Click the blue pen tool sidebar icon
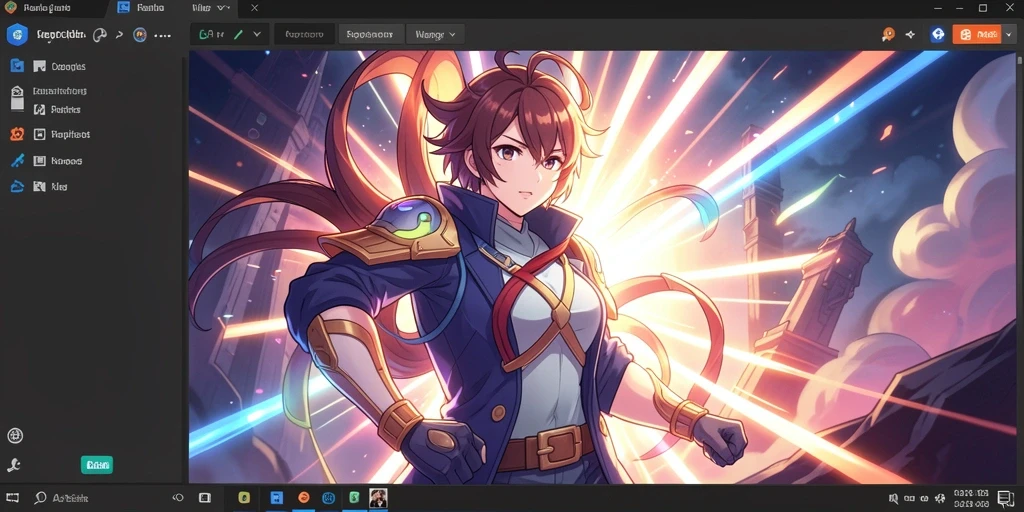Screen dimensions: 1024x512 point(18,161)
